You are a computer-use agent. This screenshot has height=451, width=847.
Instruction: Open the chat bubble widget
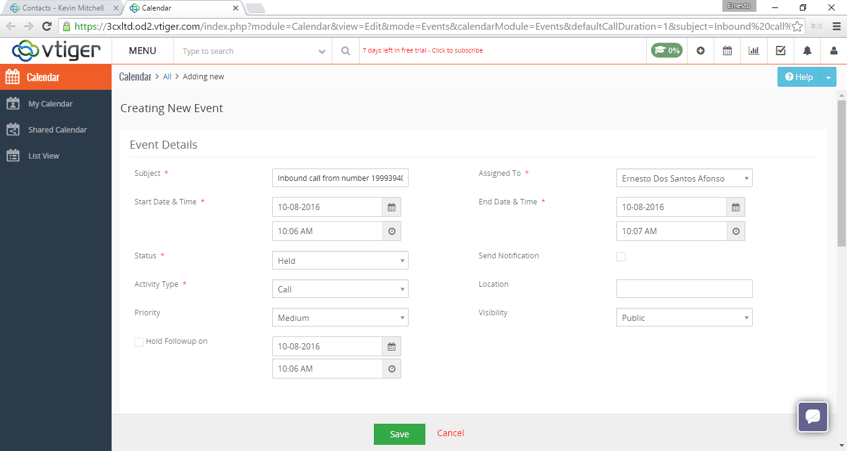click(813, 416)
